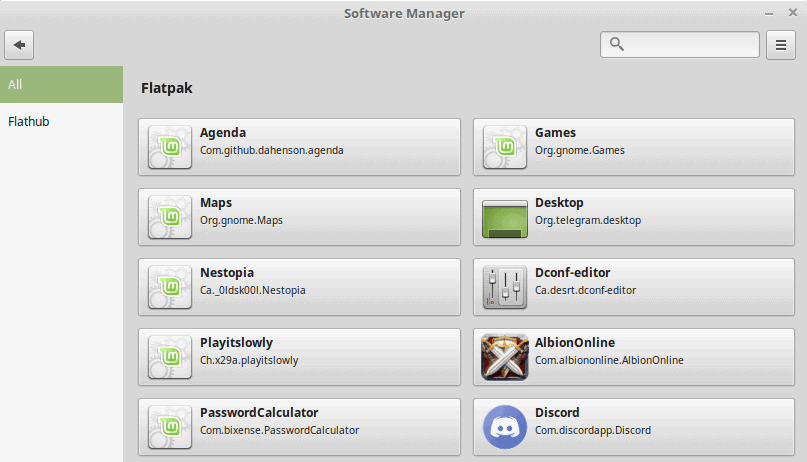
Task: Click the search input field
Action: click(690, 45)
